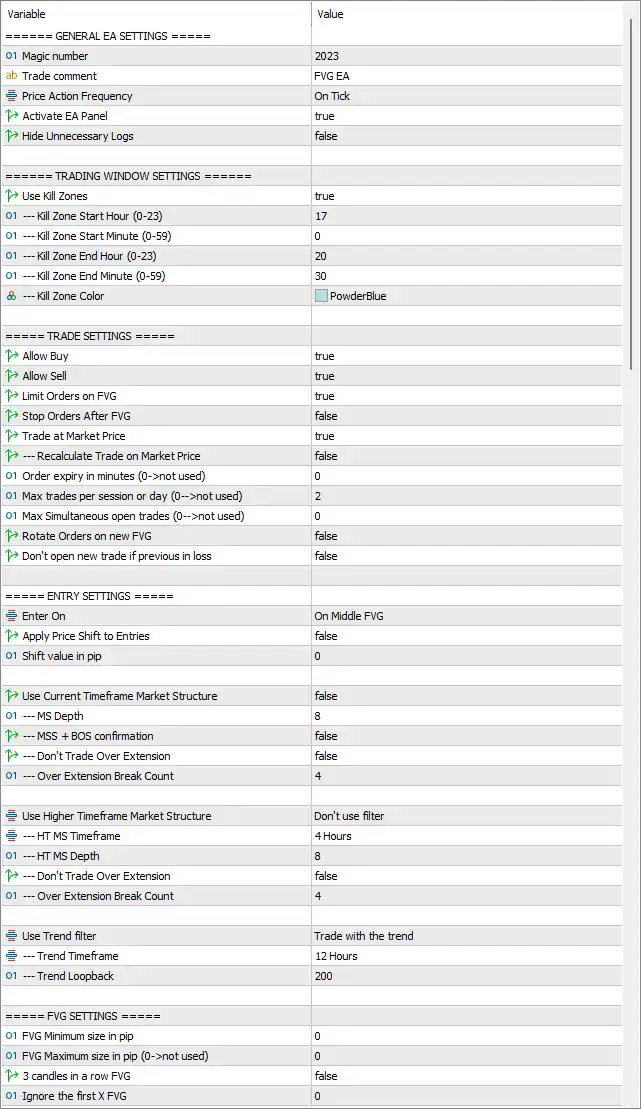Select the Kill Zone Start Minute (0-59) label
The height and width of the screenshot is (1109, 641).
tap(97, 236)
